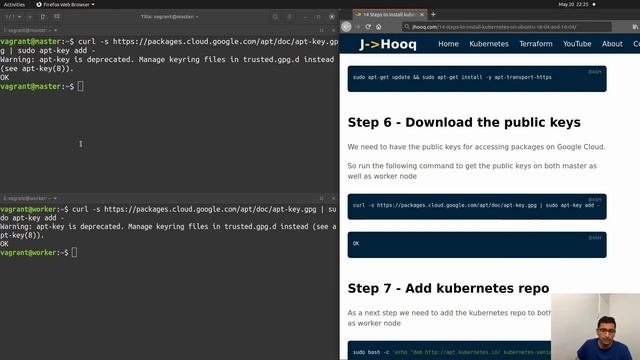The image size is (640, 360).
Task: Split terminal to the right in Tilix
Action: tap(43, 17)
